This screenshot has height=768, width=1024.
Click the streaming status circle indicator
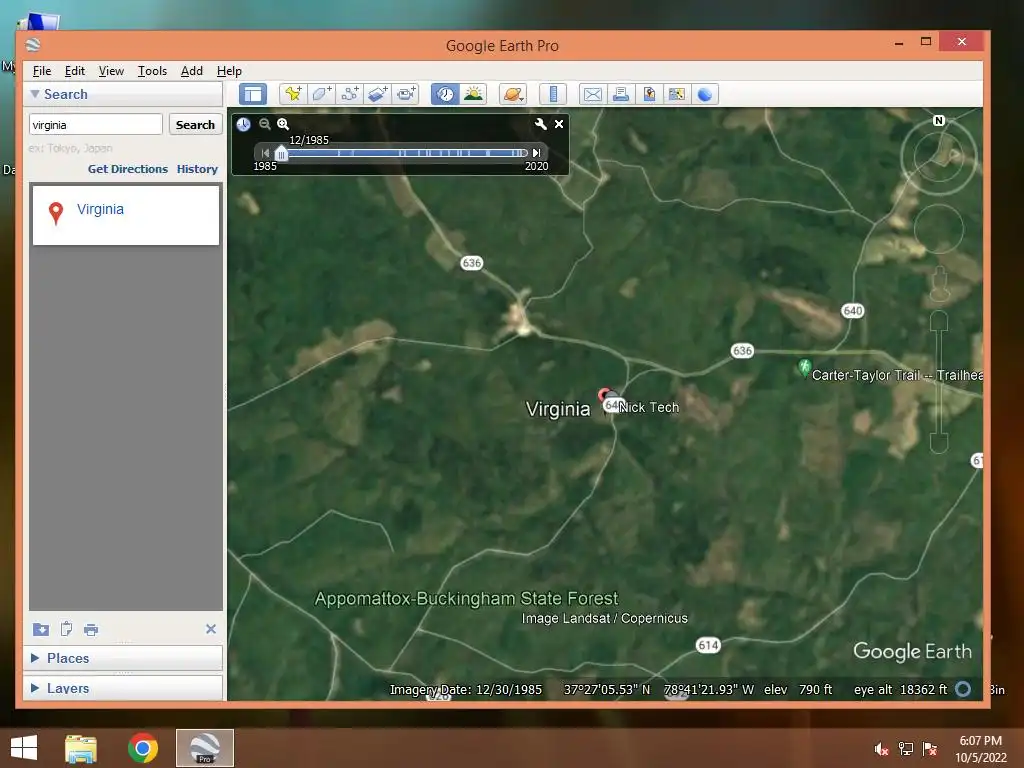point(963,689)
